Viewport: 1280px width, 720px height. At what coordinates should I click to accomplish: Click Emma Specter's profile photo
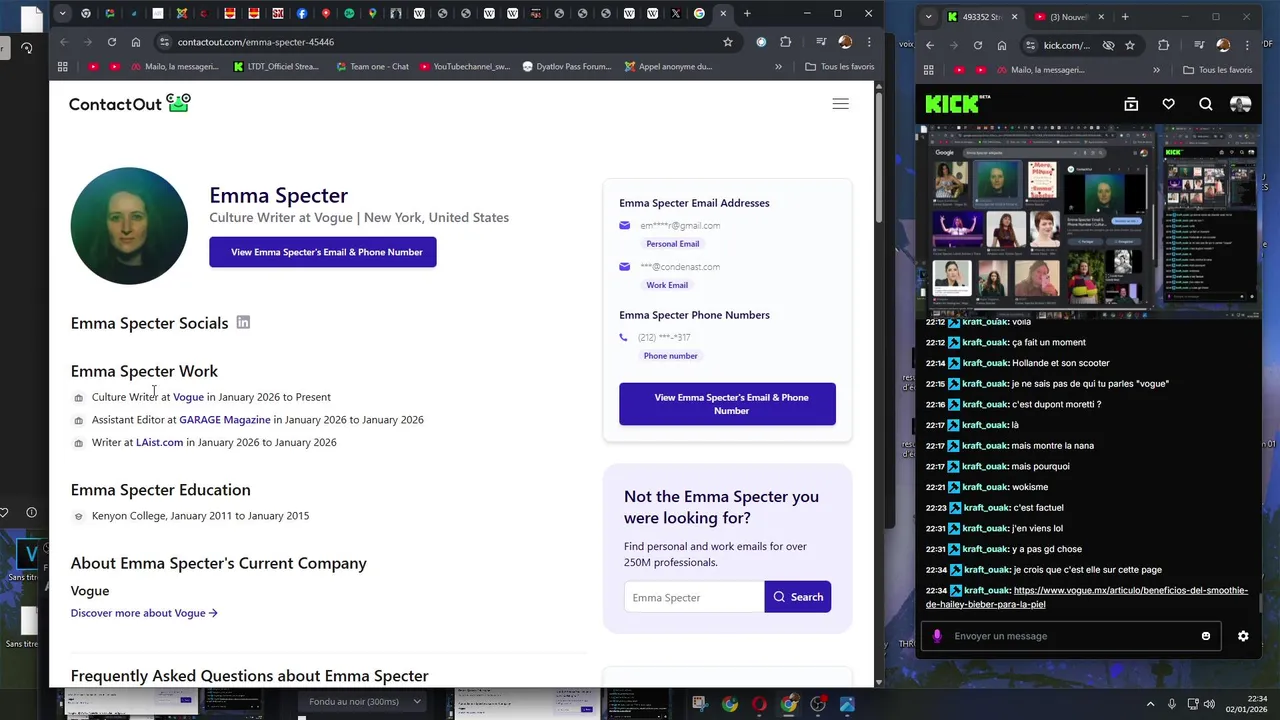click(129, 226)
